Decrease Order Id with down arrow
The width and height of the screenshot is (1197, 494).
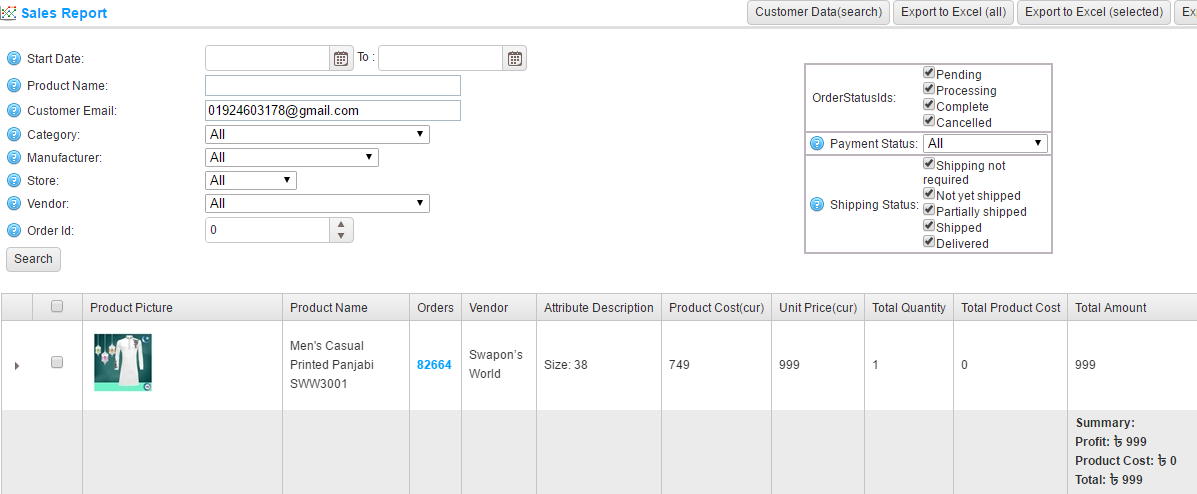340,236
